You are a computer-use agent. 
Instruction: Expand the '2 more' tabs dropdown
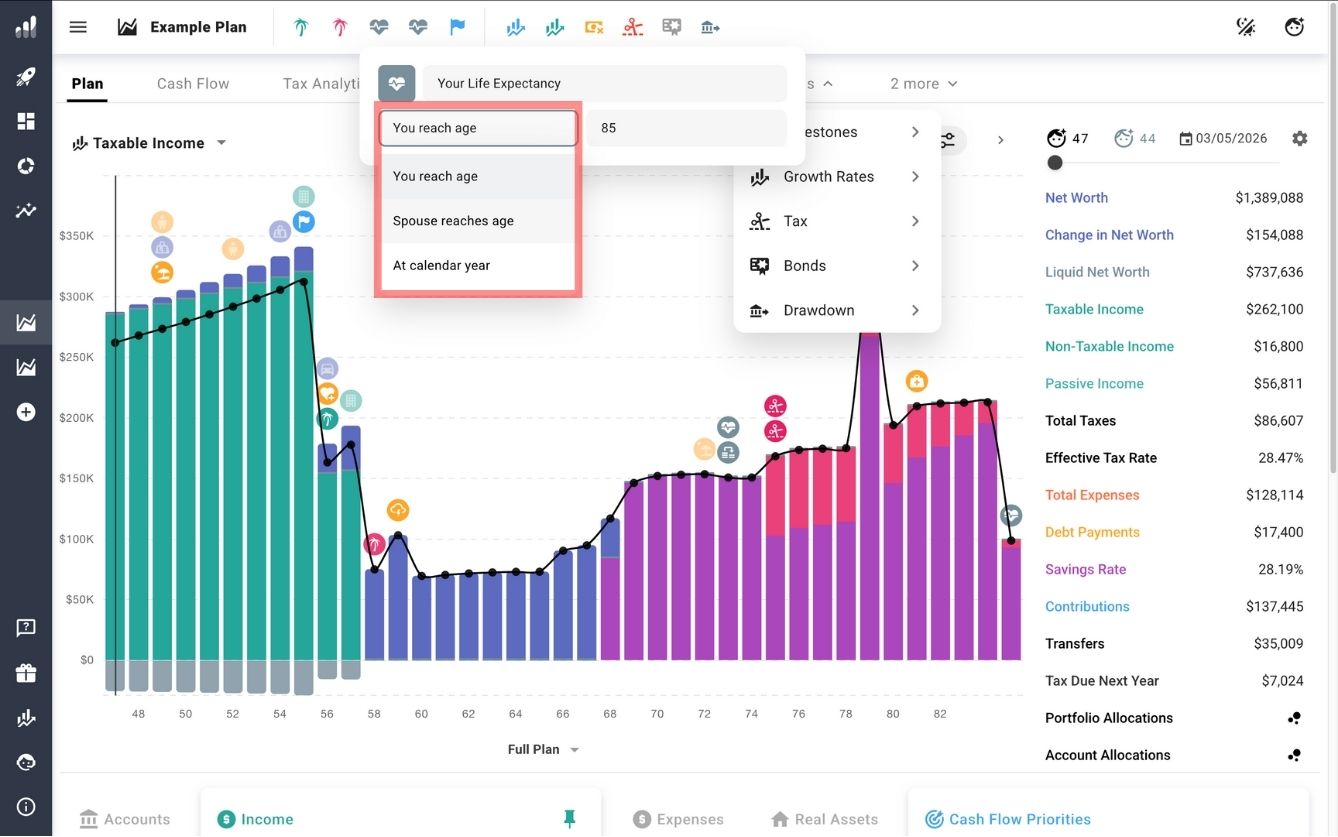pos(923,84)
